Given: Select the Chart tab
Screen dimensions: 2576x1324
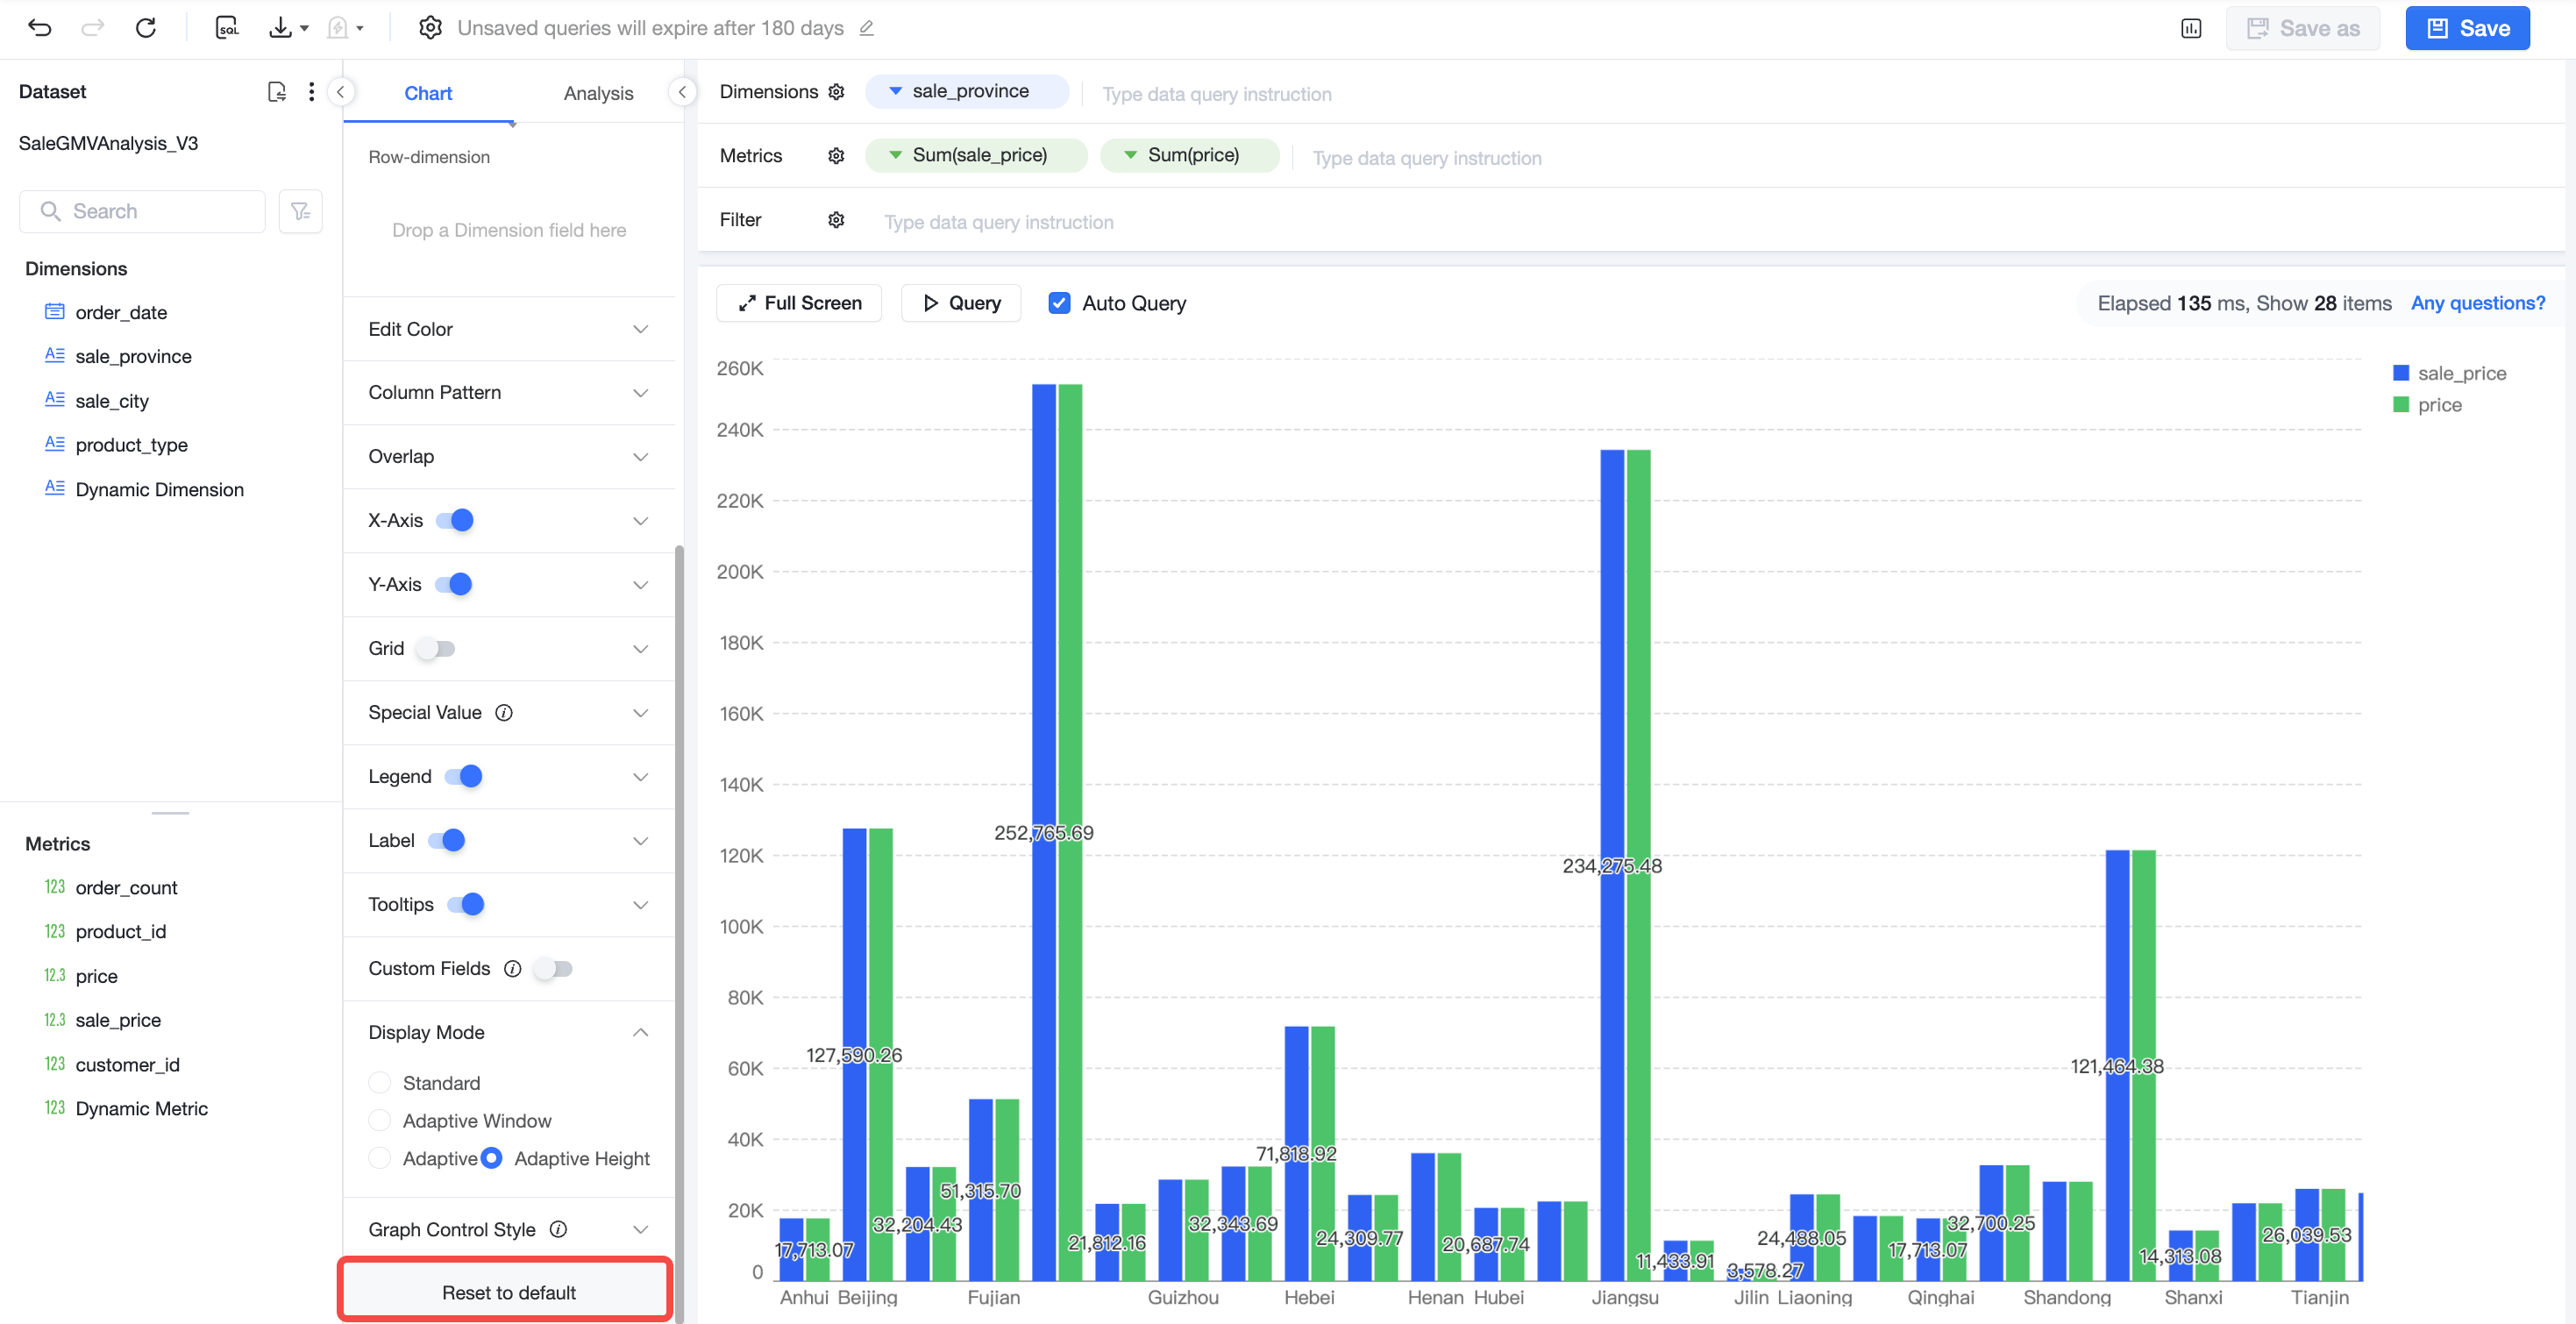Looking at the screenshot, I should 428,93.
